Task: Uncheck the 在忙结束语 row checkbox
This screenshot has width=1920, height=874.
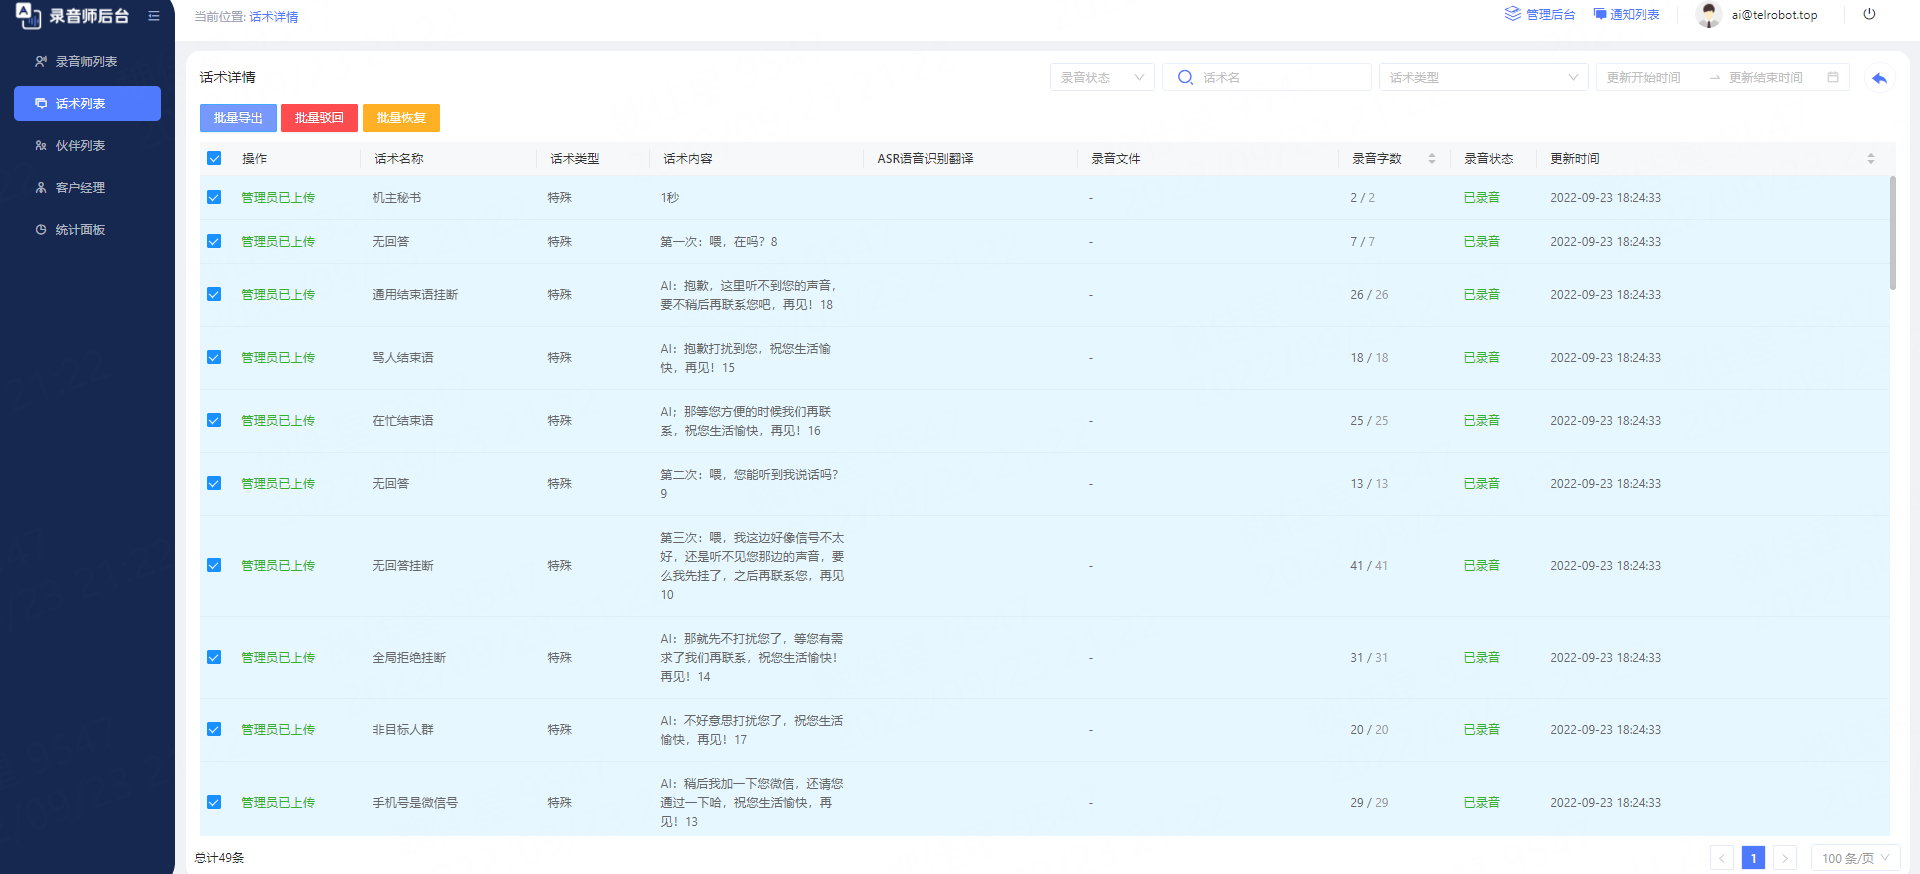Action: (214, 420)
